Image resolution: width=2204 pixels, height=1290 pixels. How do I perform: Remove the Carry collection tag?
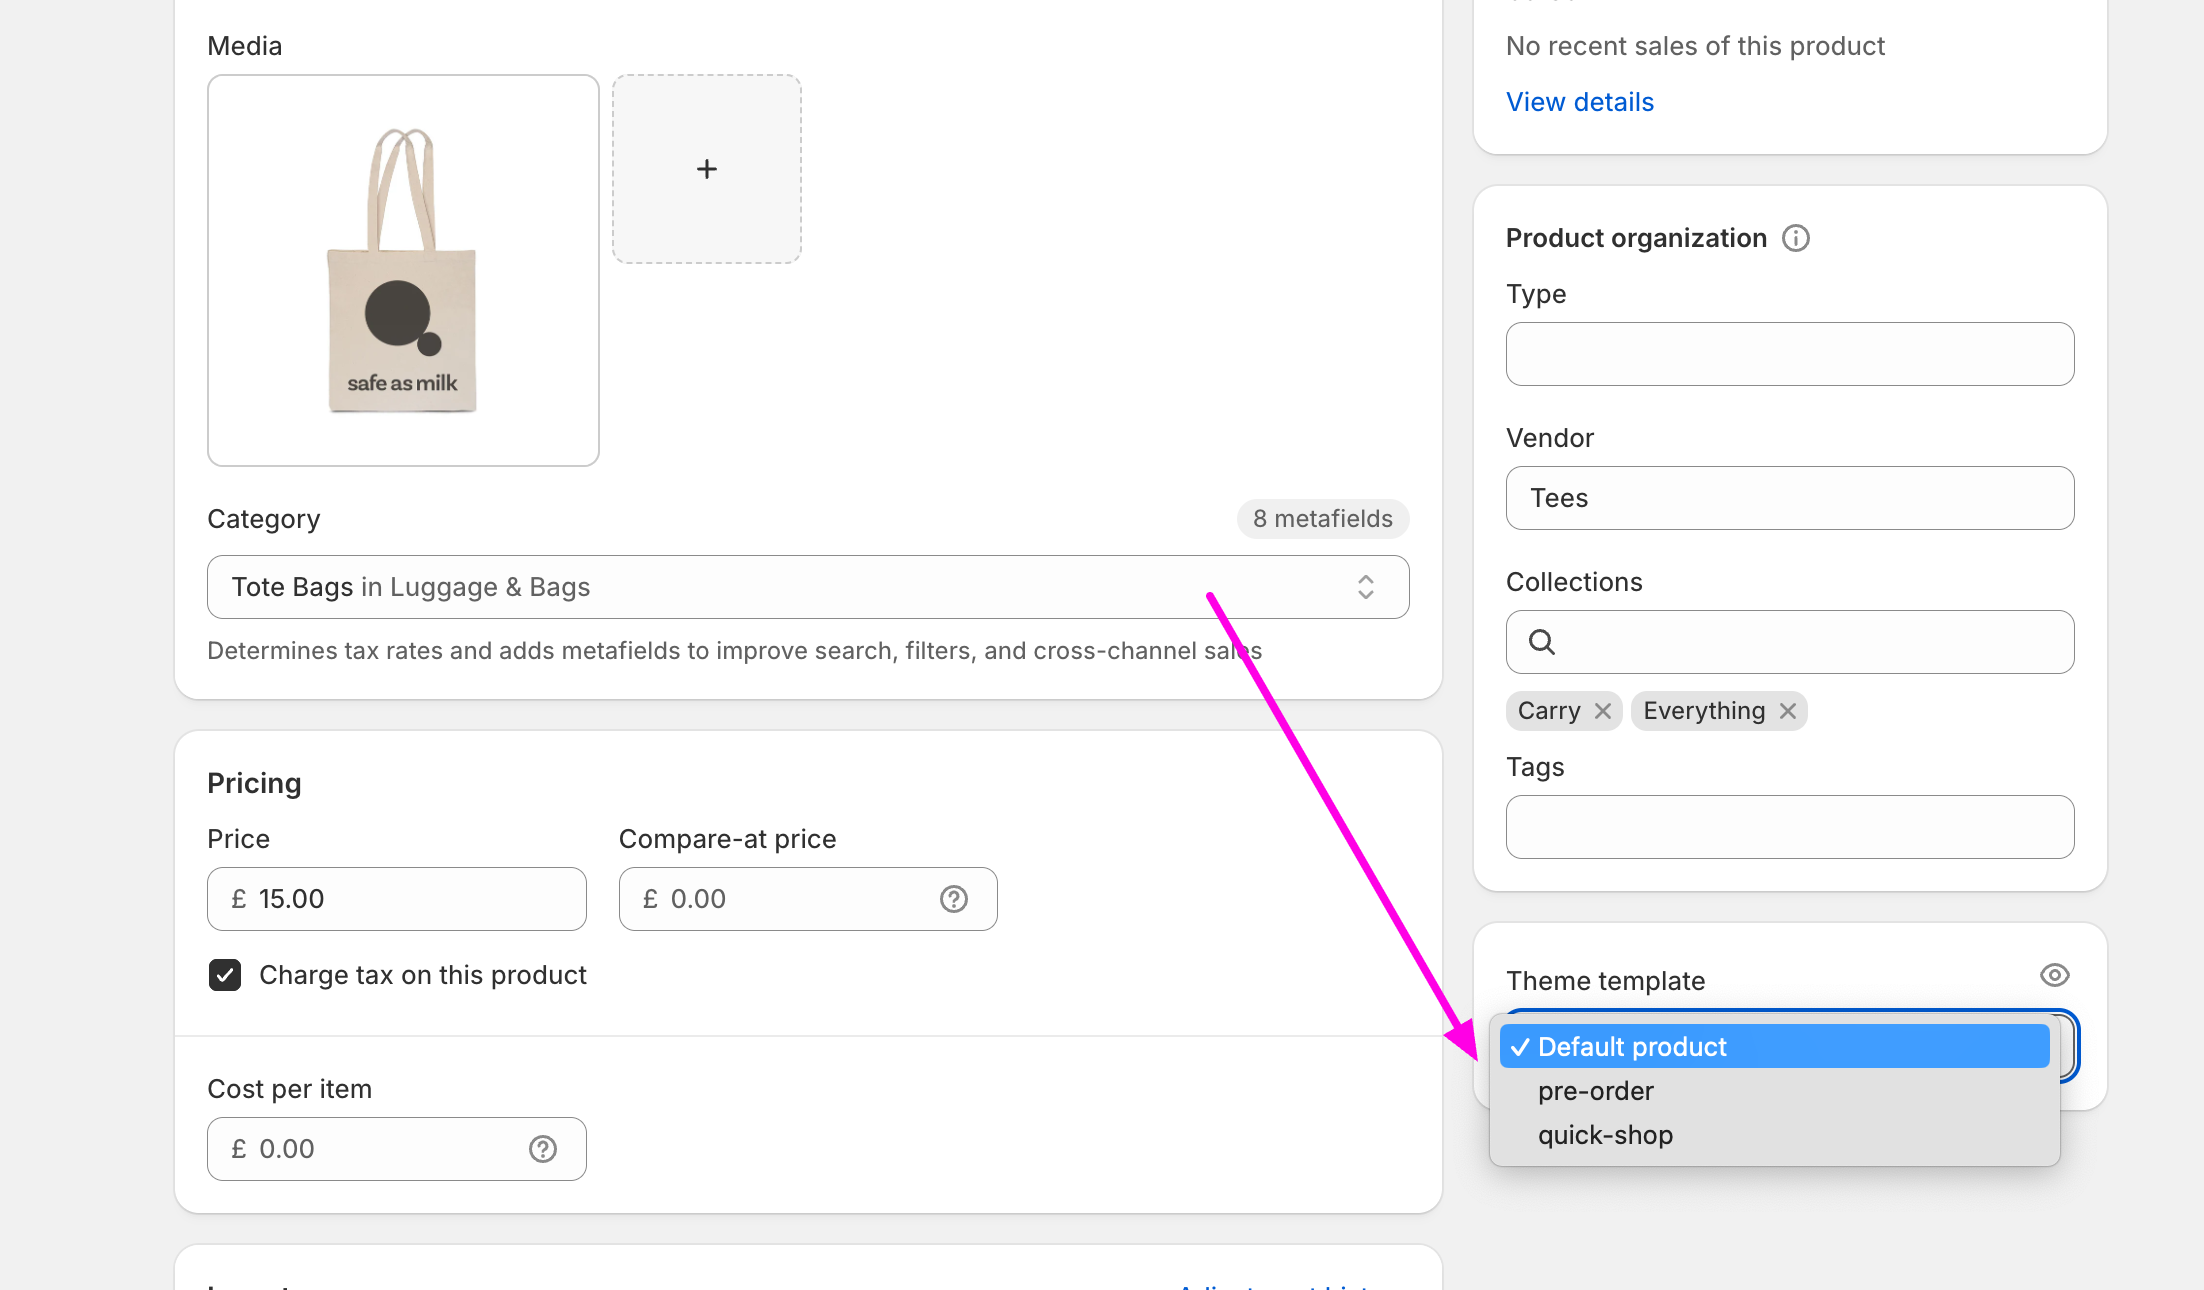click(1603, 711)
